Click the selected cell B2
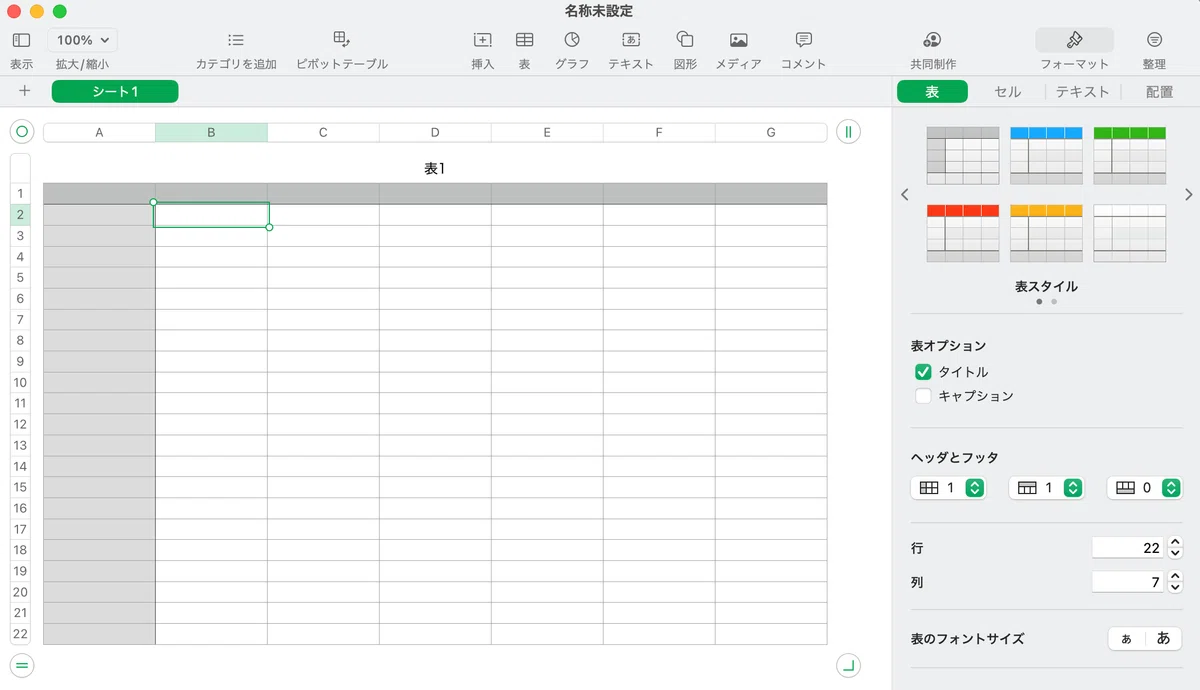 point(211,214)
